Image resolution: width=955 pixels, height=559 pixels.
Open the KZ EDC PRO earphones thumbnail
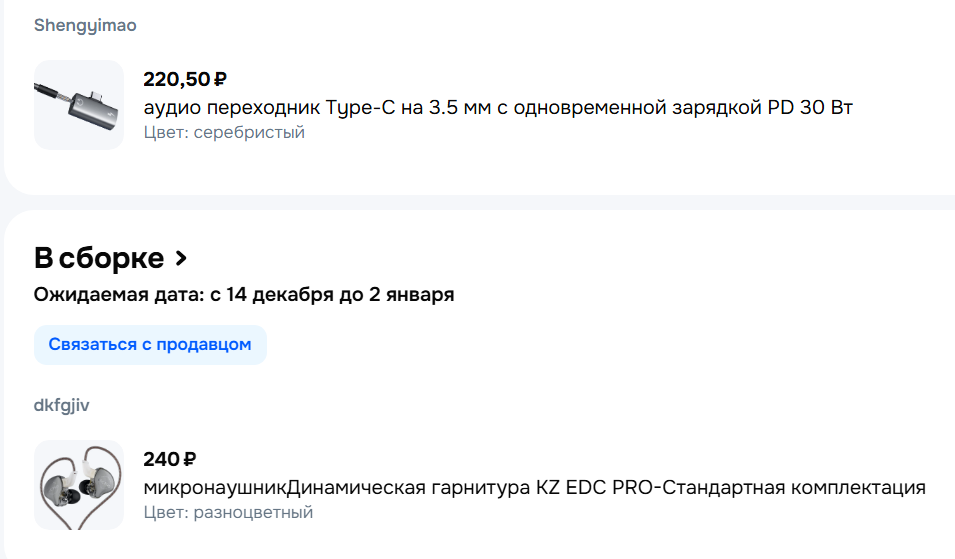click(78, 485)
